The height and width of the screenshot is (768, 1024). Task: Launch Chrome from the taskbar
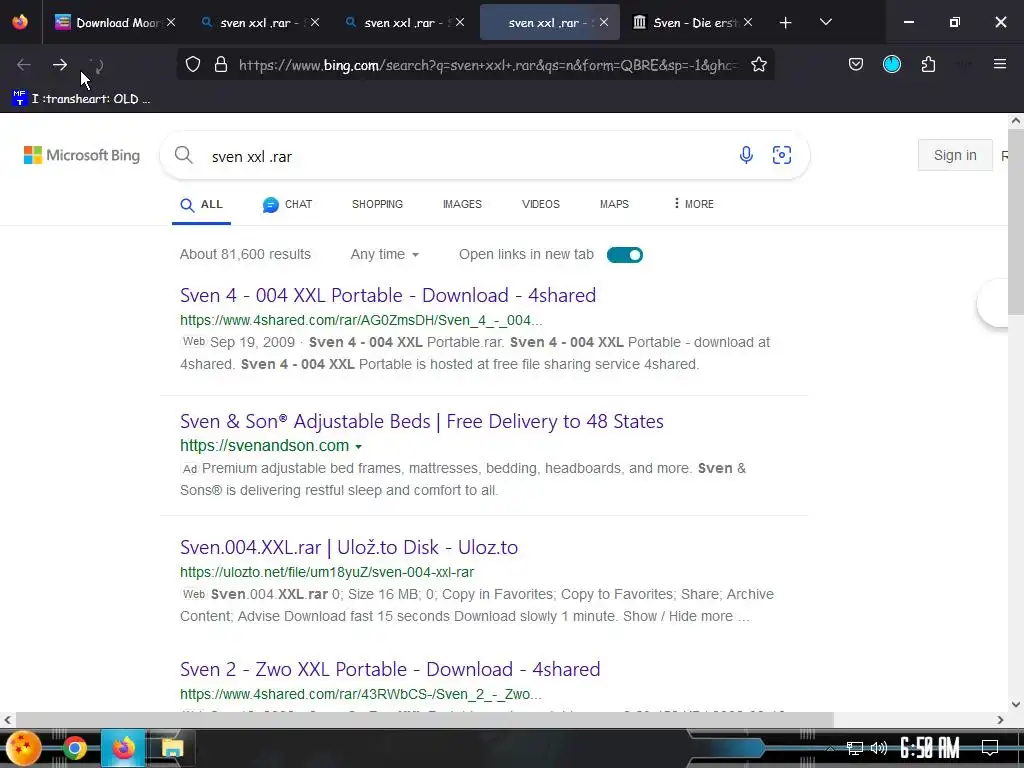[74, 748]
